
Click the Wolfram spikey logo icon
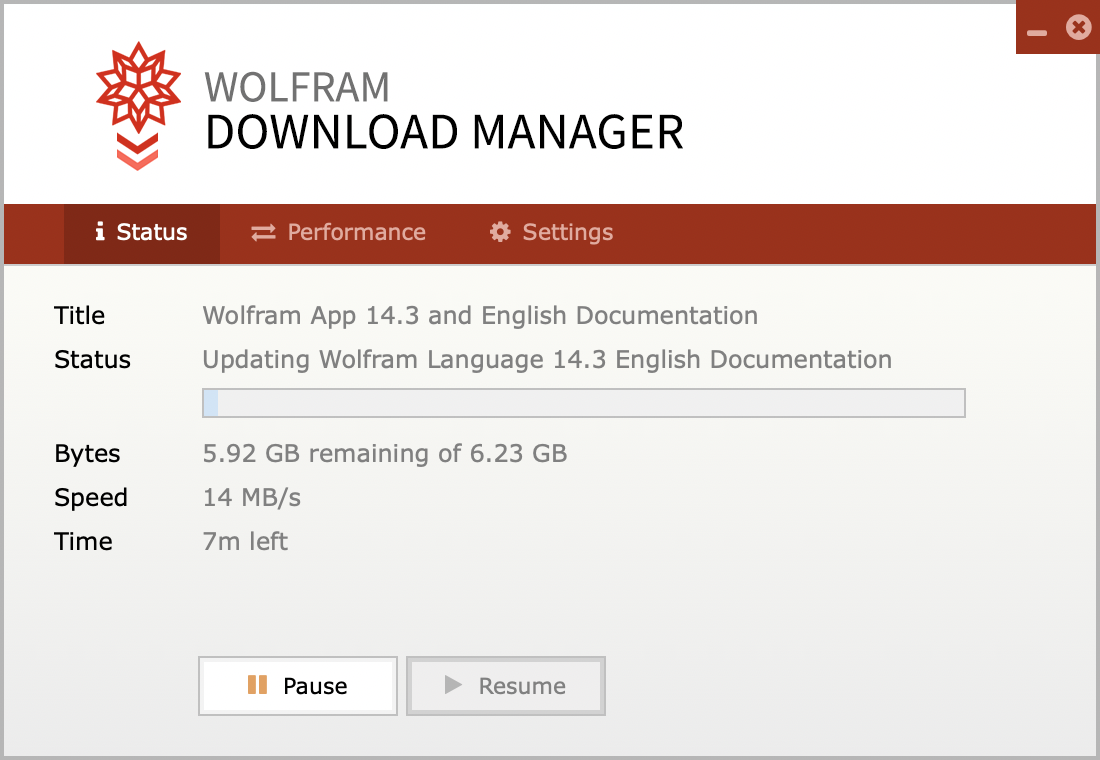[x=138, y=88]
